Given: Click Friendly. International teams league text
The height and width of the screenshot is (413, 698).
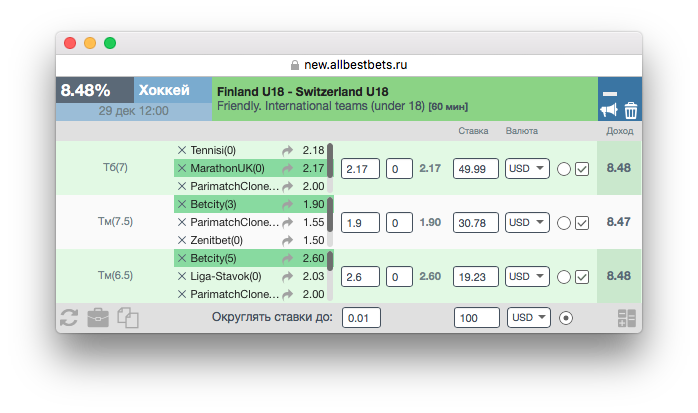Looking at the screenshot, I should coord(321,106).
